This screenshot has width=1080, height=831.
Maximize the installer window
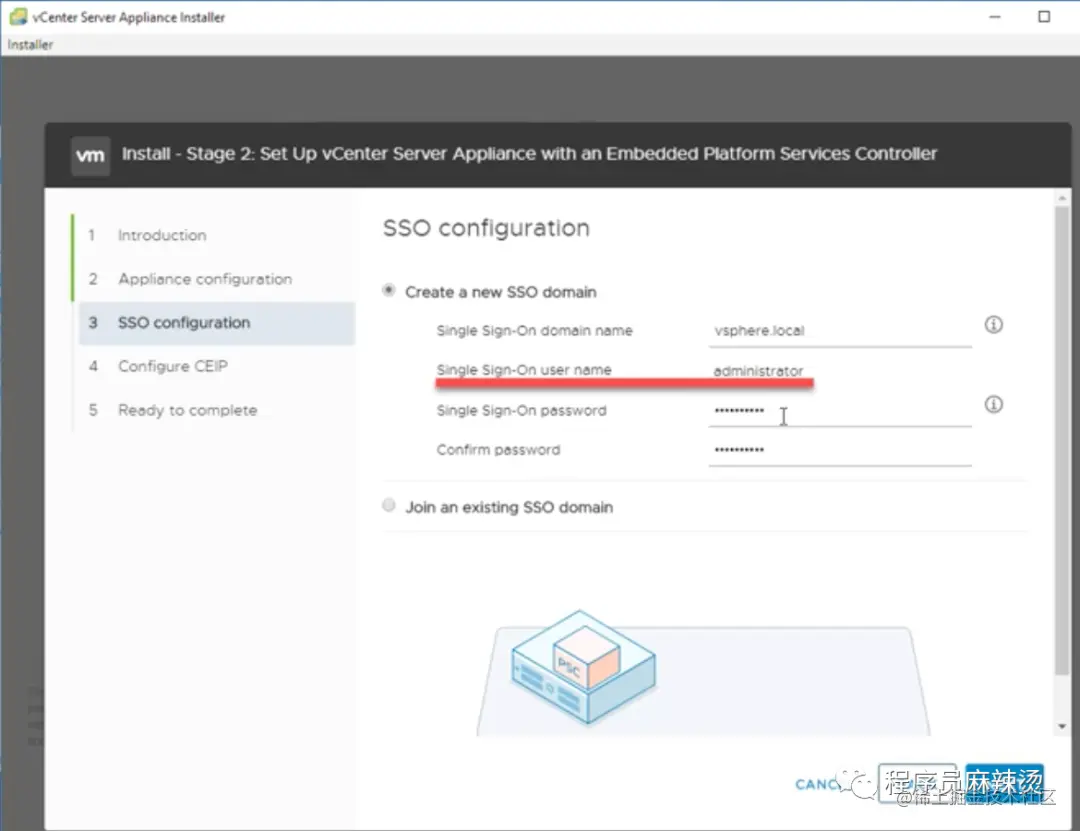[x=1044, y=17]
